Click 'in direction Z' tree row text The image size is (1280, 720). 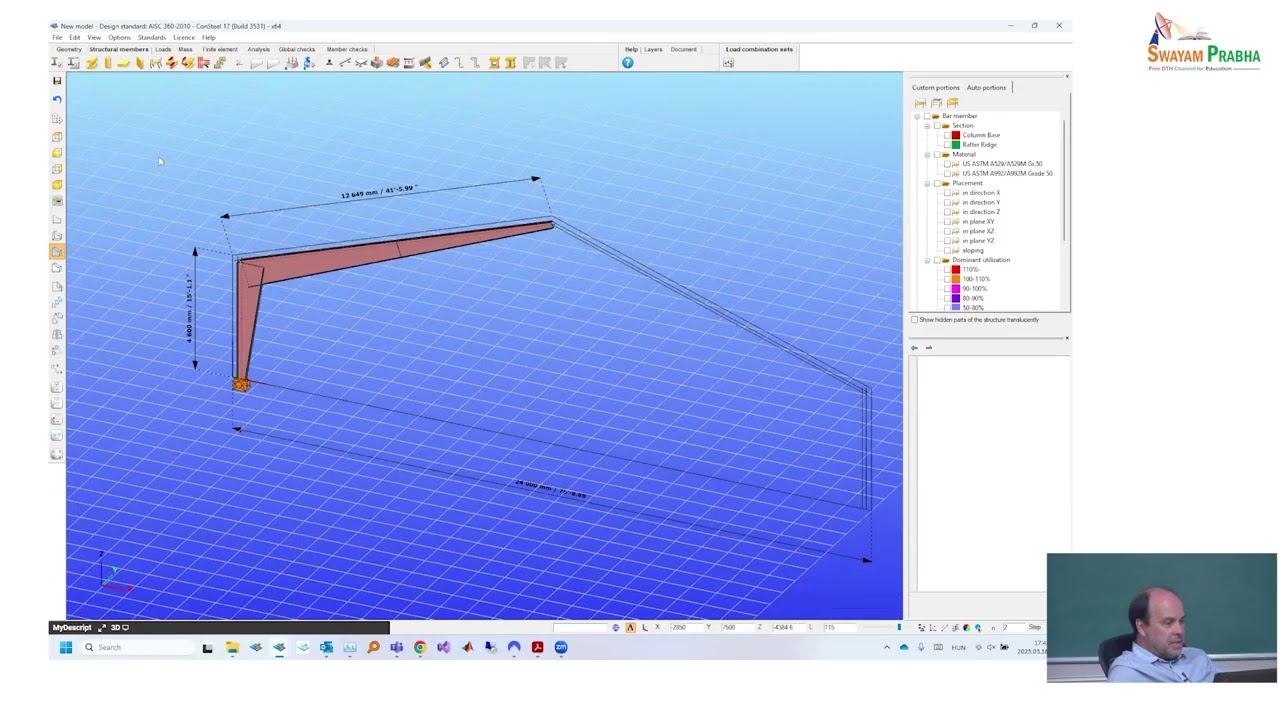point(981,212)
